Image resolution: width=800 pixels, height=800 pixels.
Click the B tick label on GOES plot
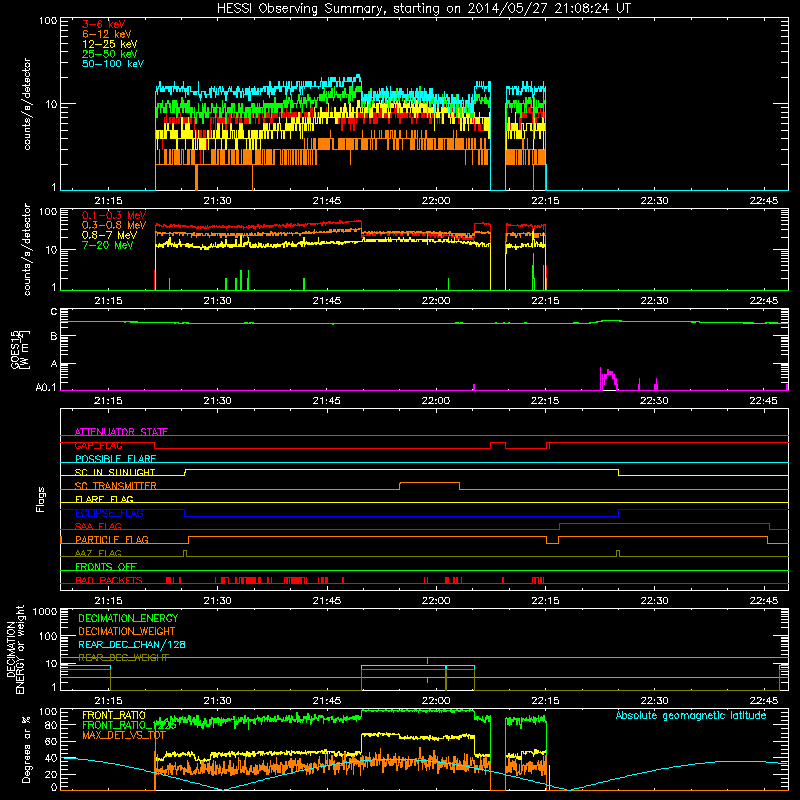point(54,337)
